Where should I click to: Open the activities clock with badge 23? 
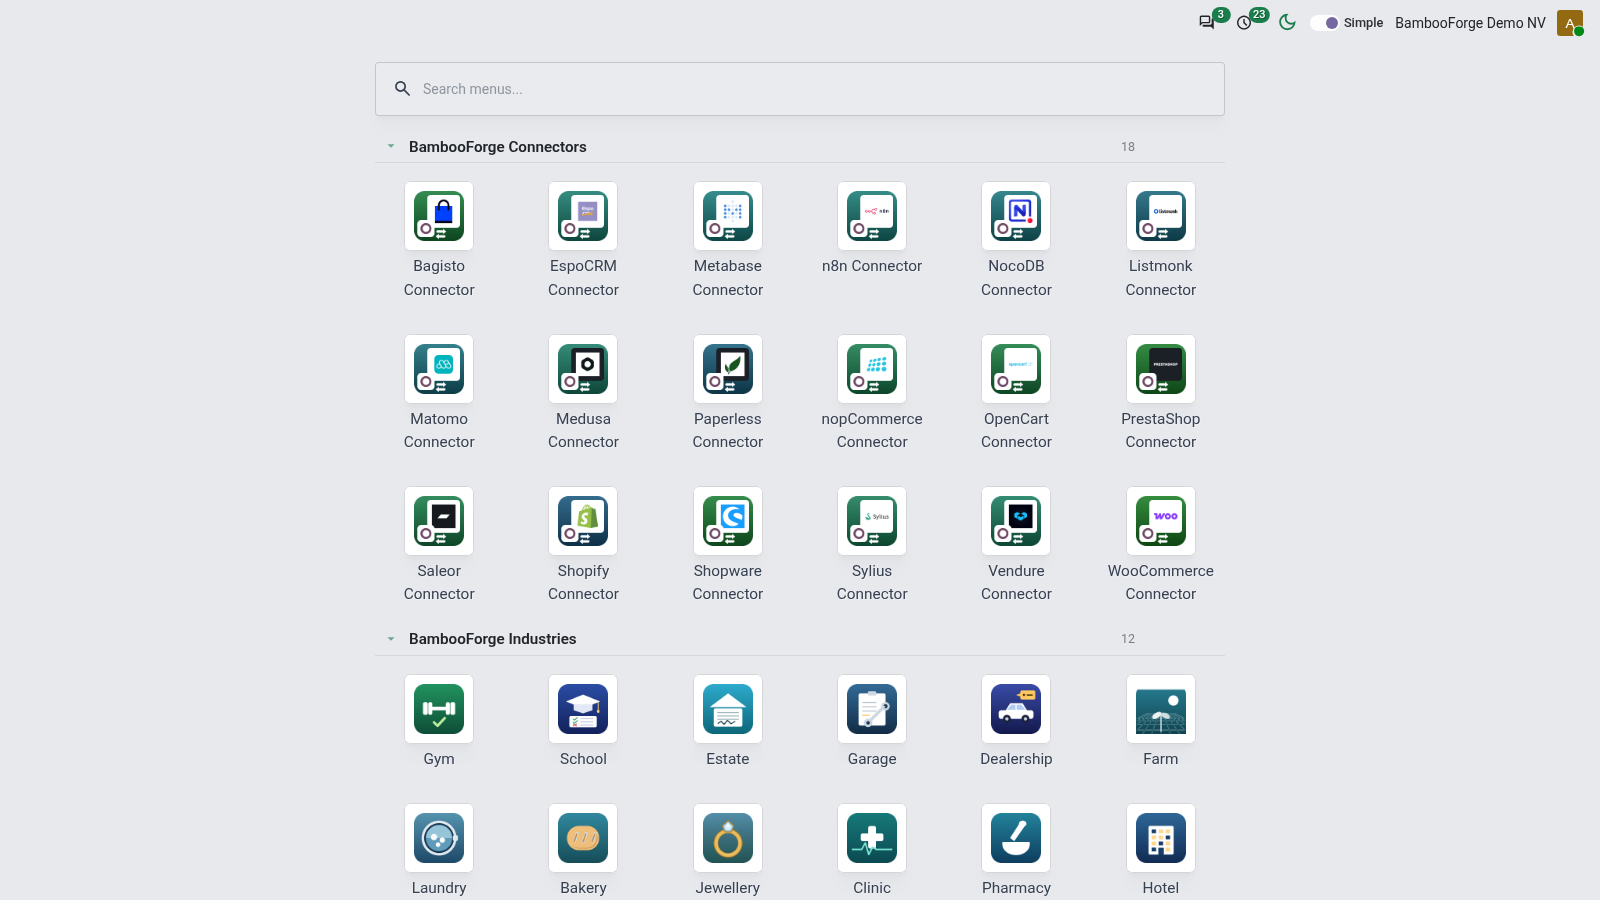(1245, 22)
